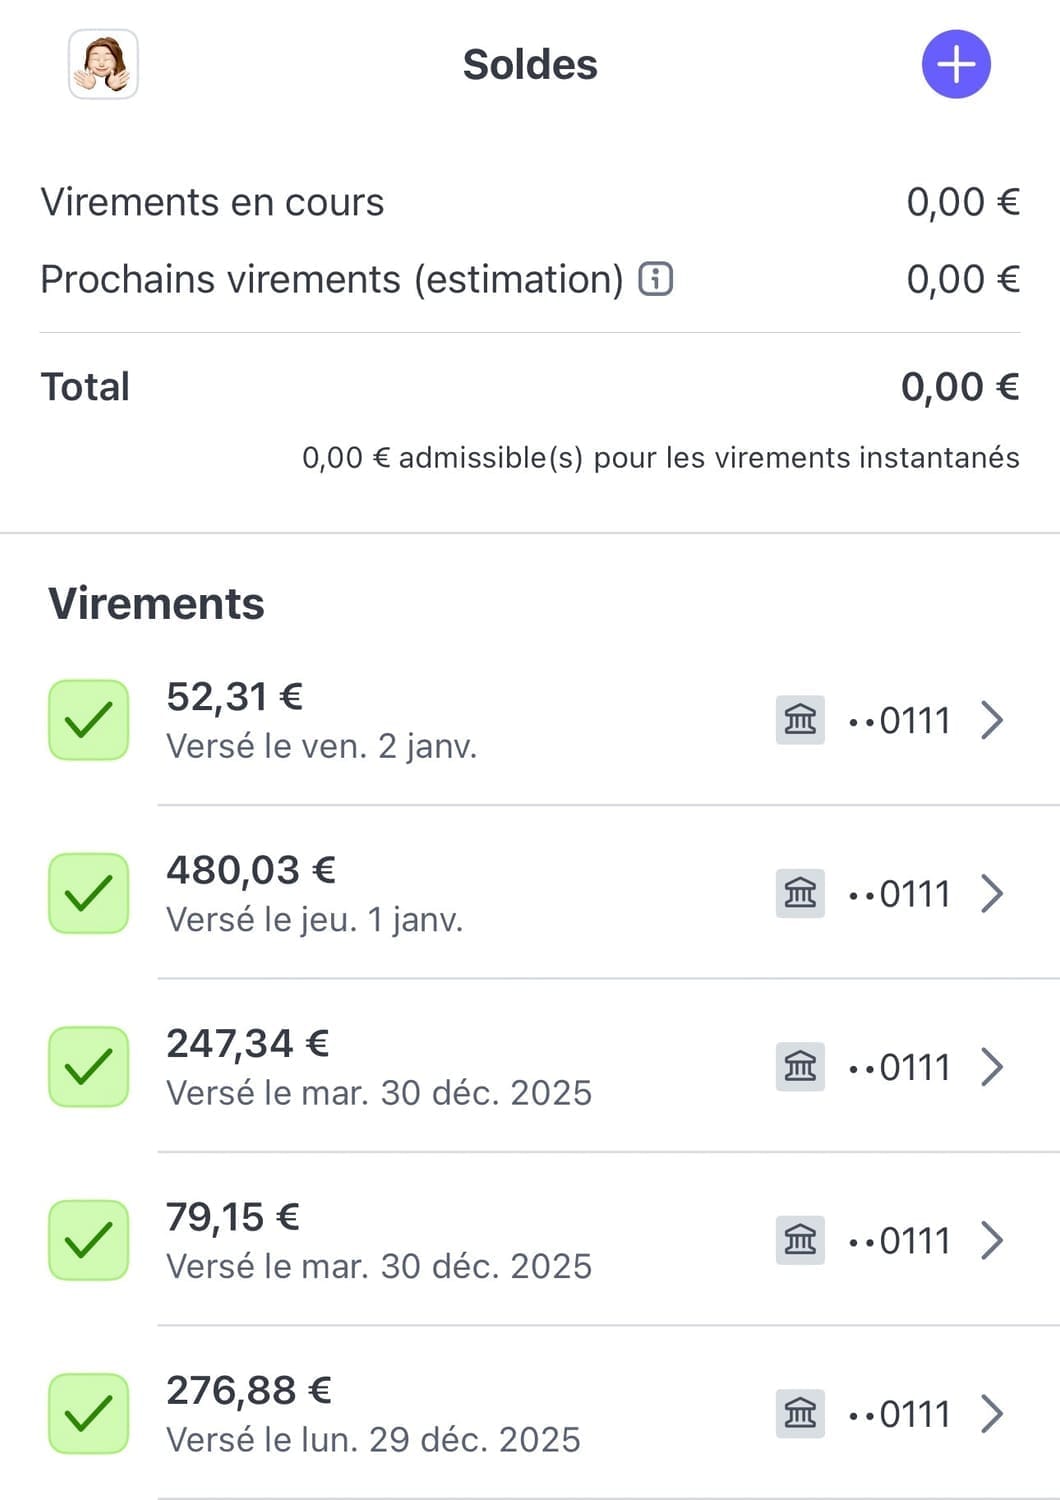Expand the 480,03 € transfer chevron
The image size is (1060, 1500).
tap(992, 893)
